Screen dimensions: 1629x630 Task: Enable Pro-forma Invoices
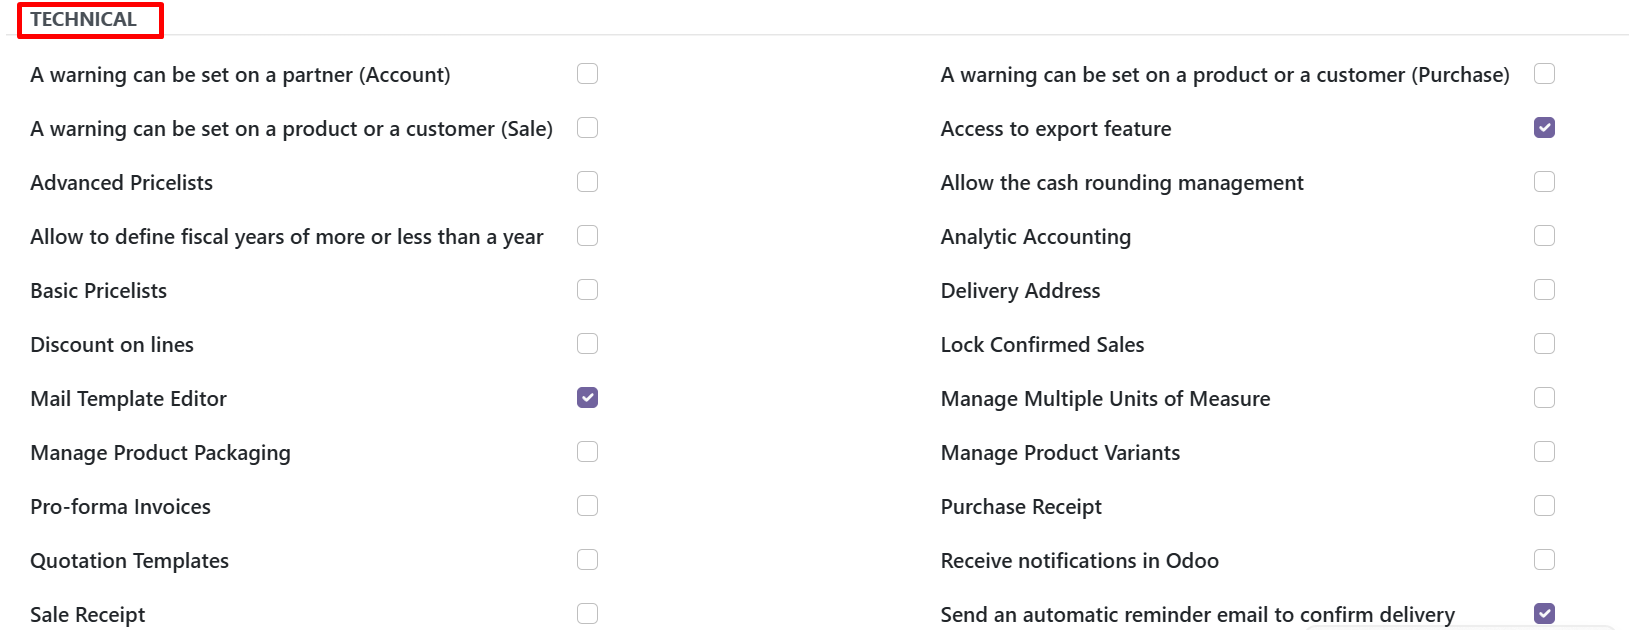pos(587,506)
